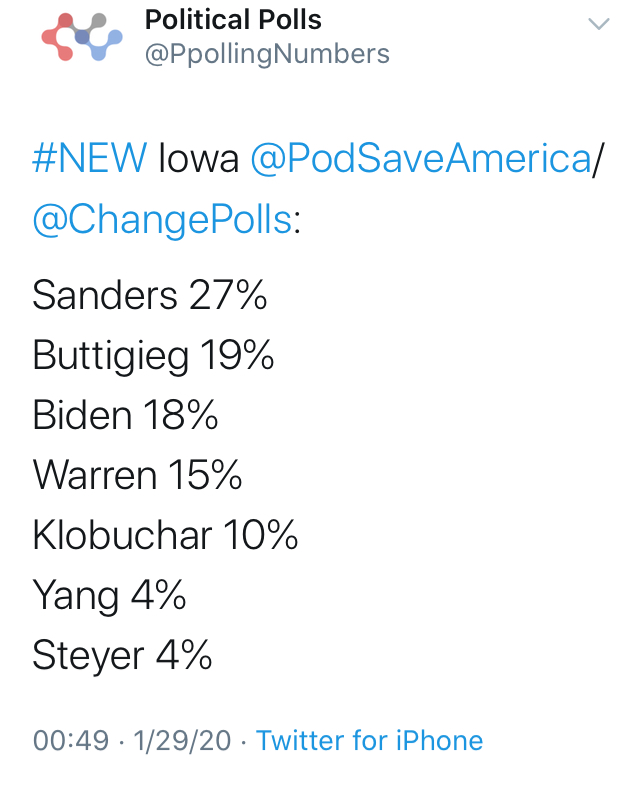Click the word Iowa in the tweet
The image size is (640, 787).
[x=198, y=159]
